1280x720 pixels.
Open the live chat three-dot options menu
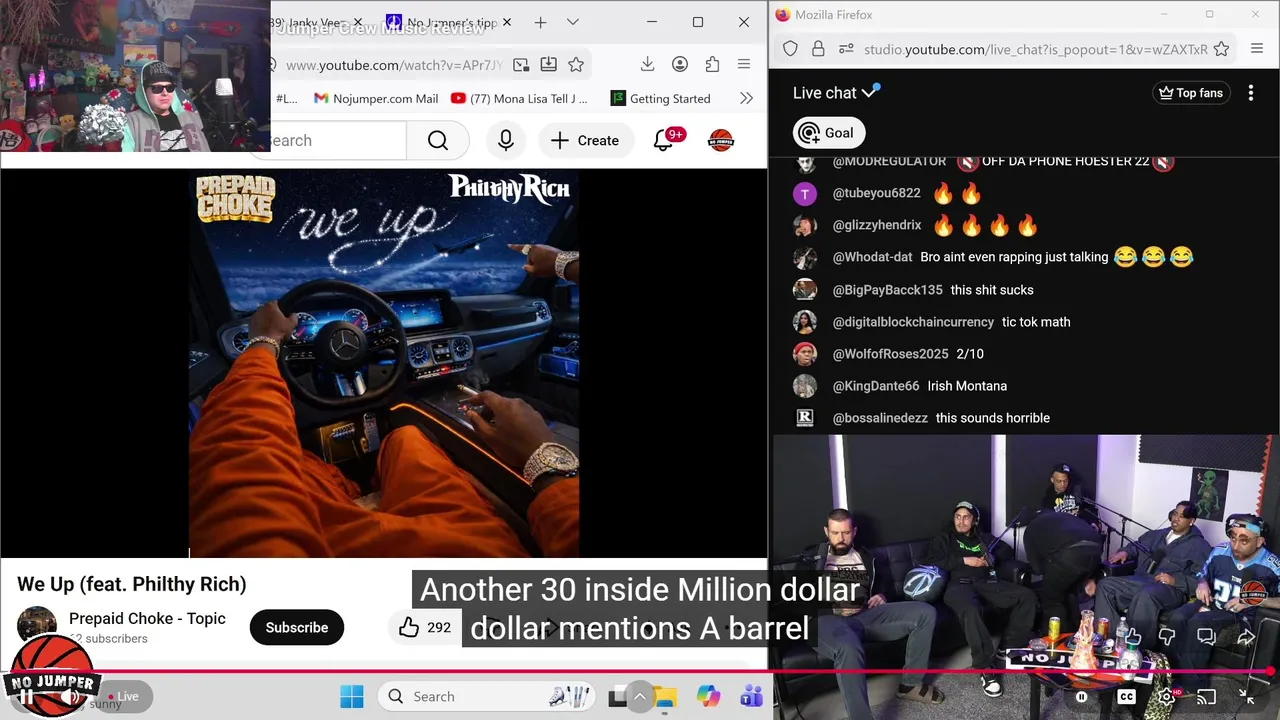[1251, 93]
